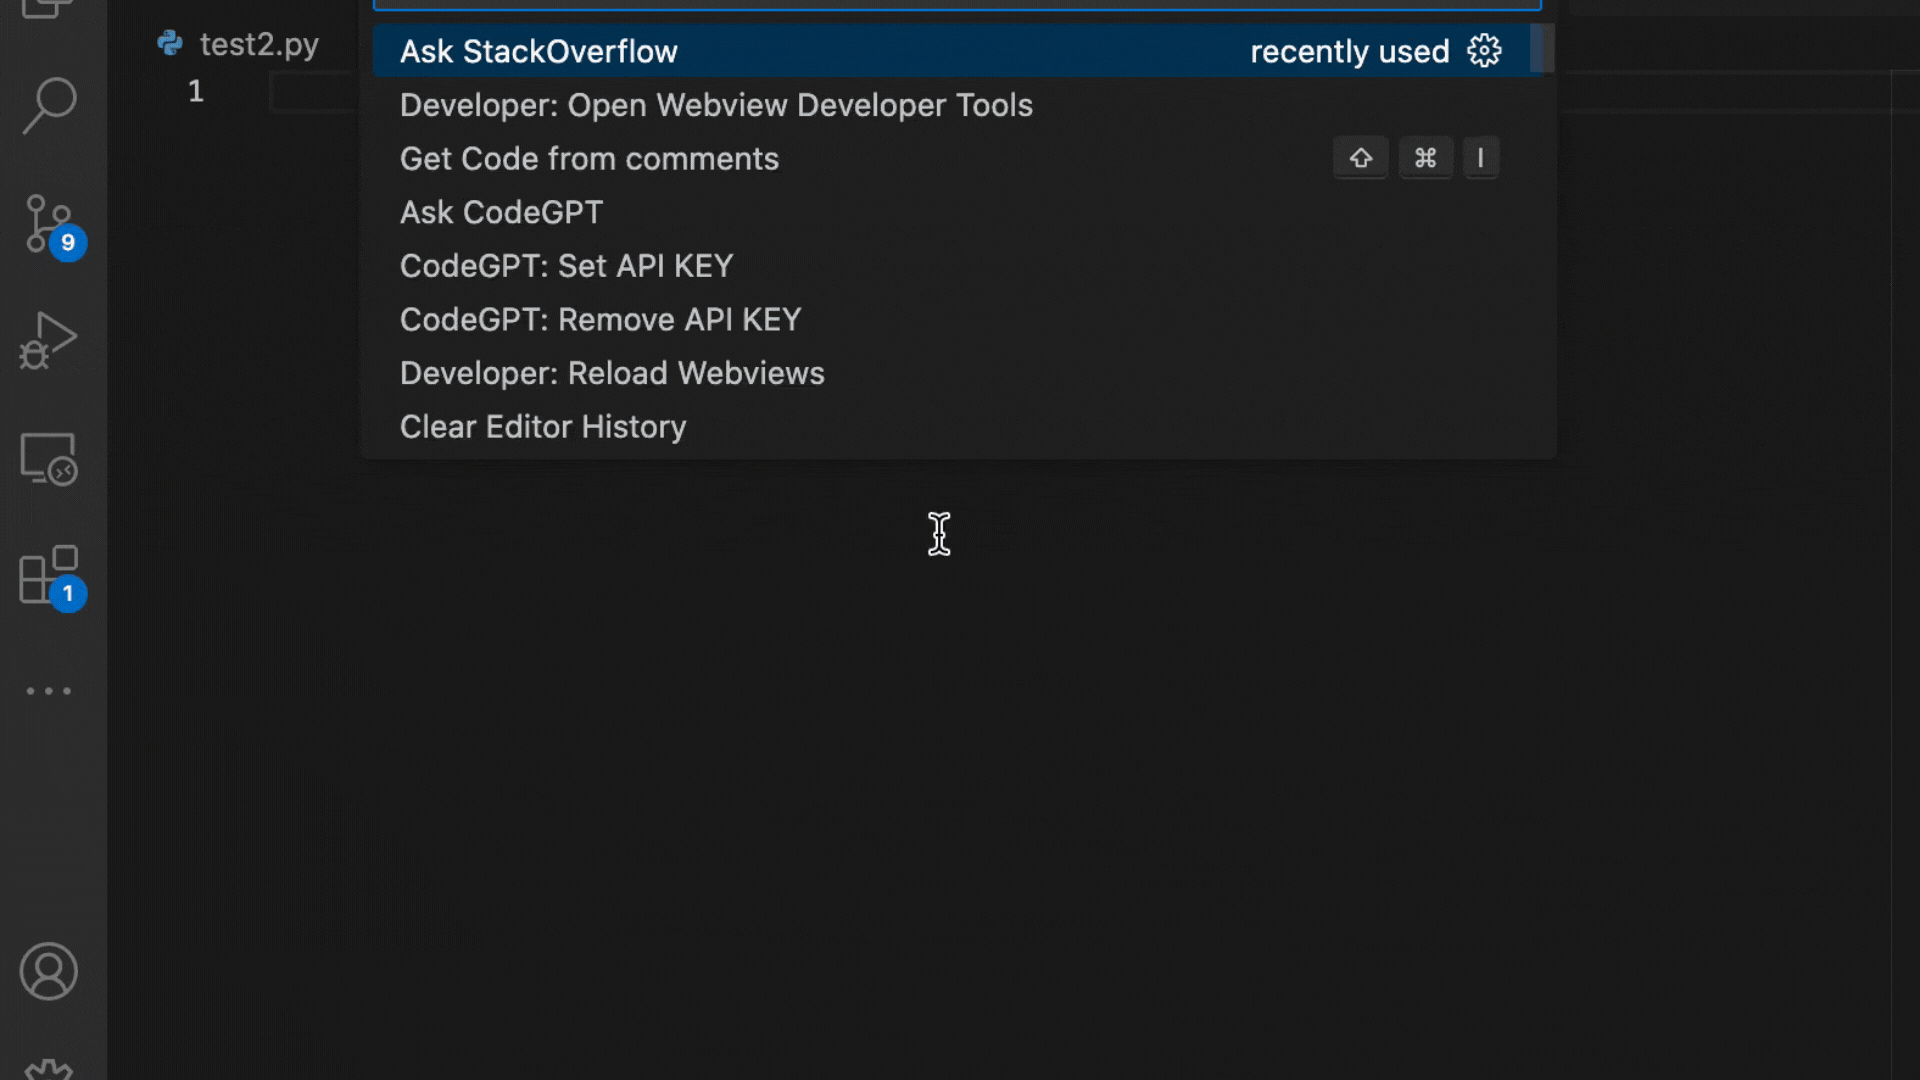Open the Search view icon
The width and height of the screenshot is (1920, 1080).
49,105
